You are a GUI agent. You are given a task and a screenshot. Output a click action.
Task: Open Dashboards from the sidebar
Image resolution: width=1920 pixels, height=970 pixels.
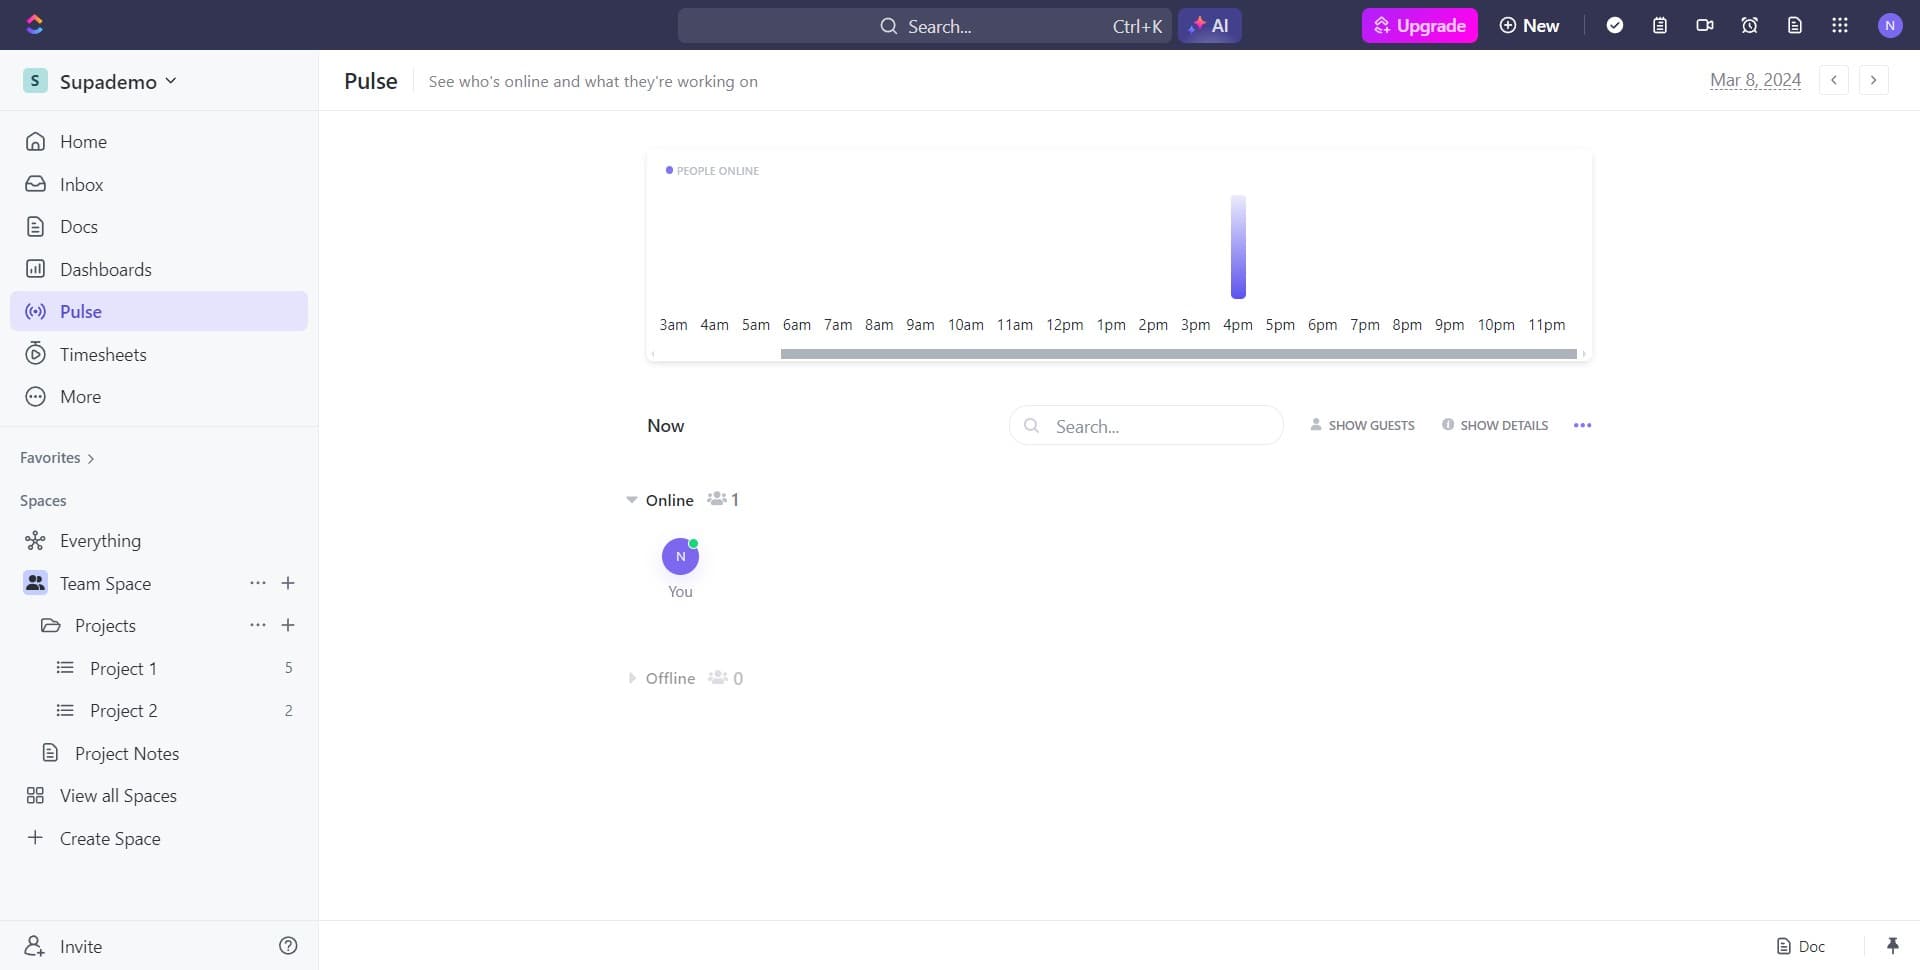click(x=104, y=269)
